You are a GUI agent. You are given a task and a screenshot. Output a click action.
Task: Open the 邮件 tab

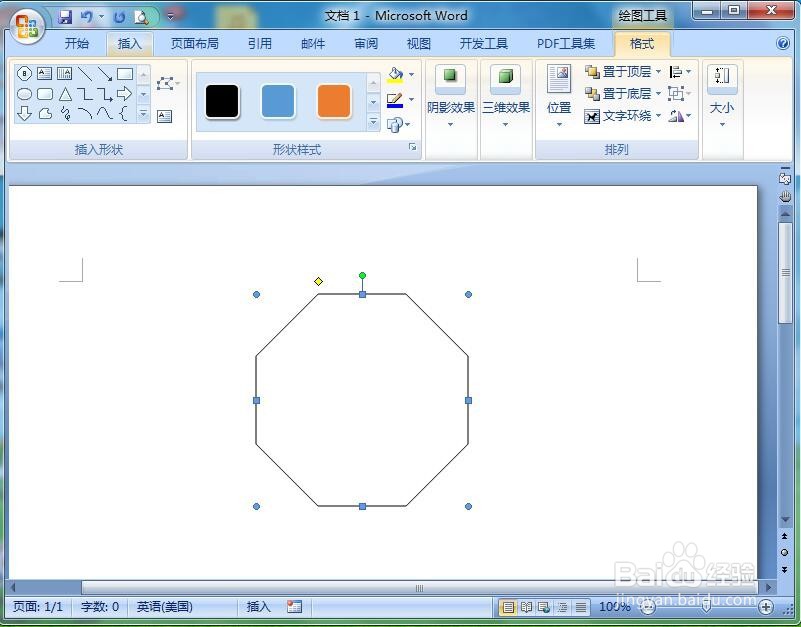click(x=313, y=44)
